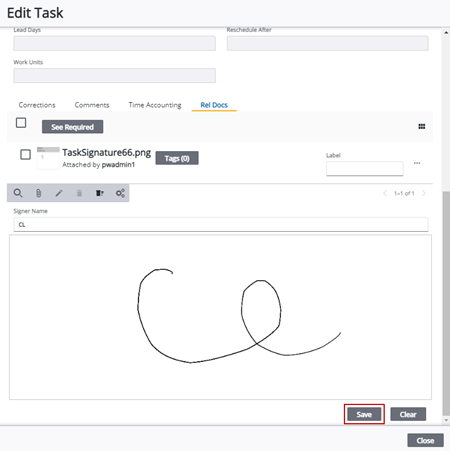Save the drawn signature
The width and height of the screenshot is (450, 451).
pos(364,414)
